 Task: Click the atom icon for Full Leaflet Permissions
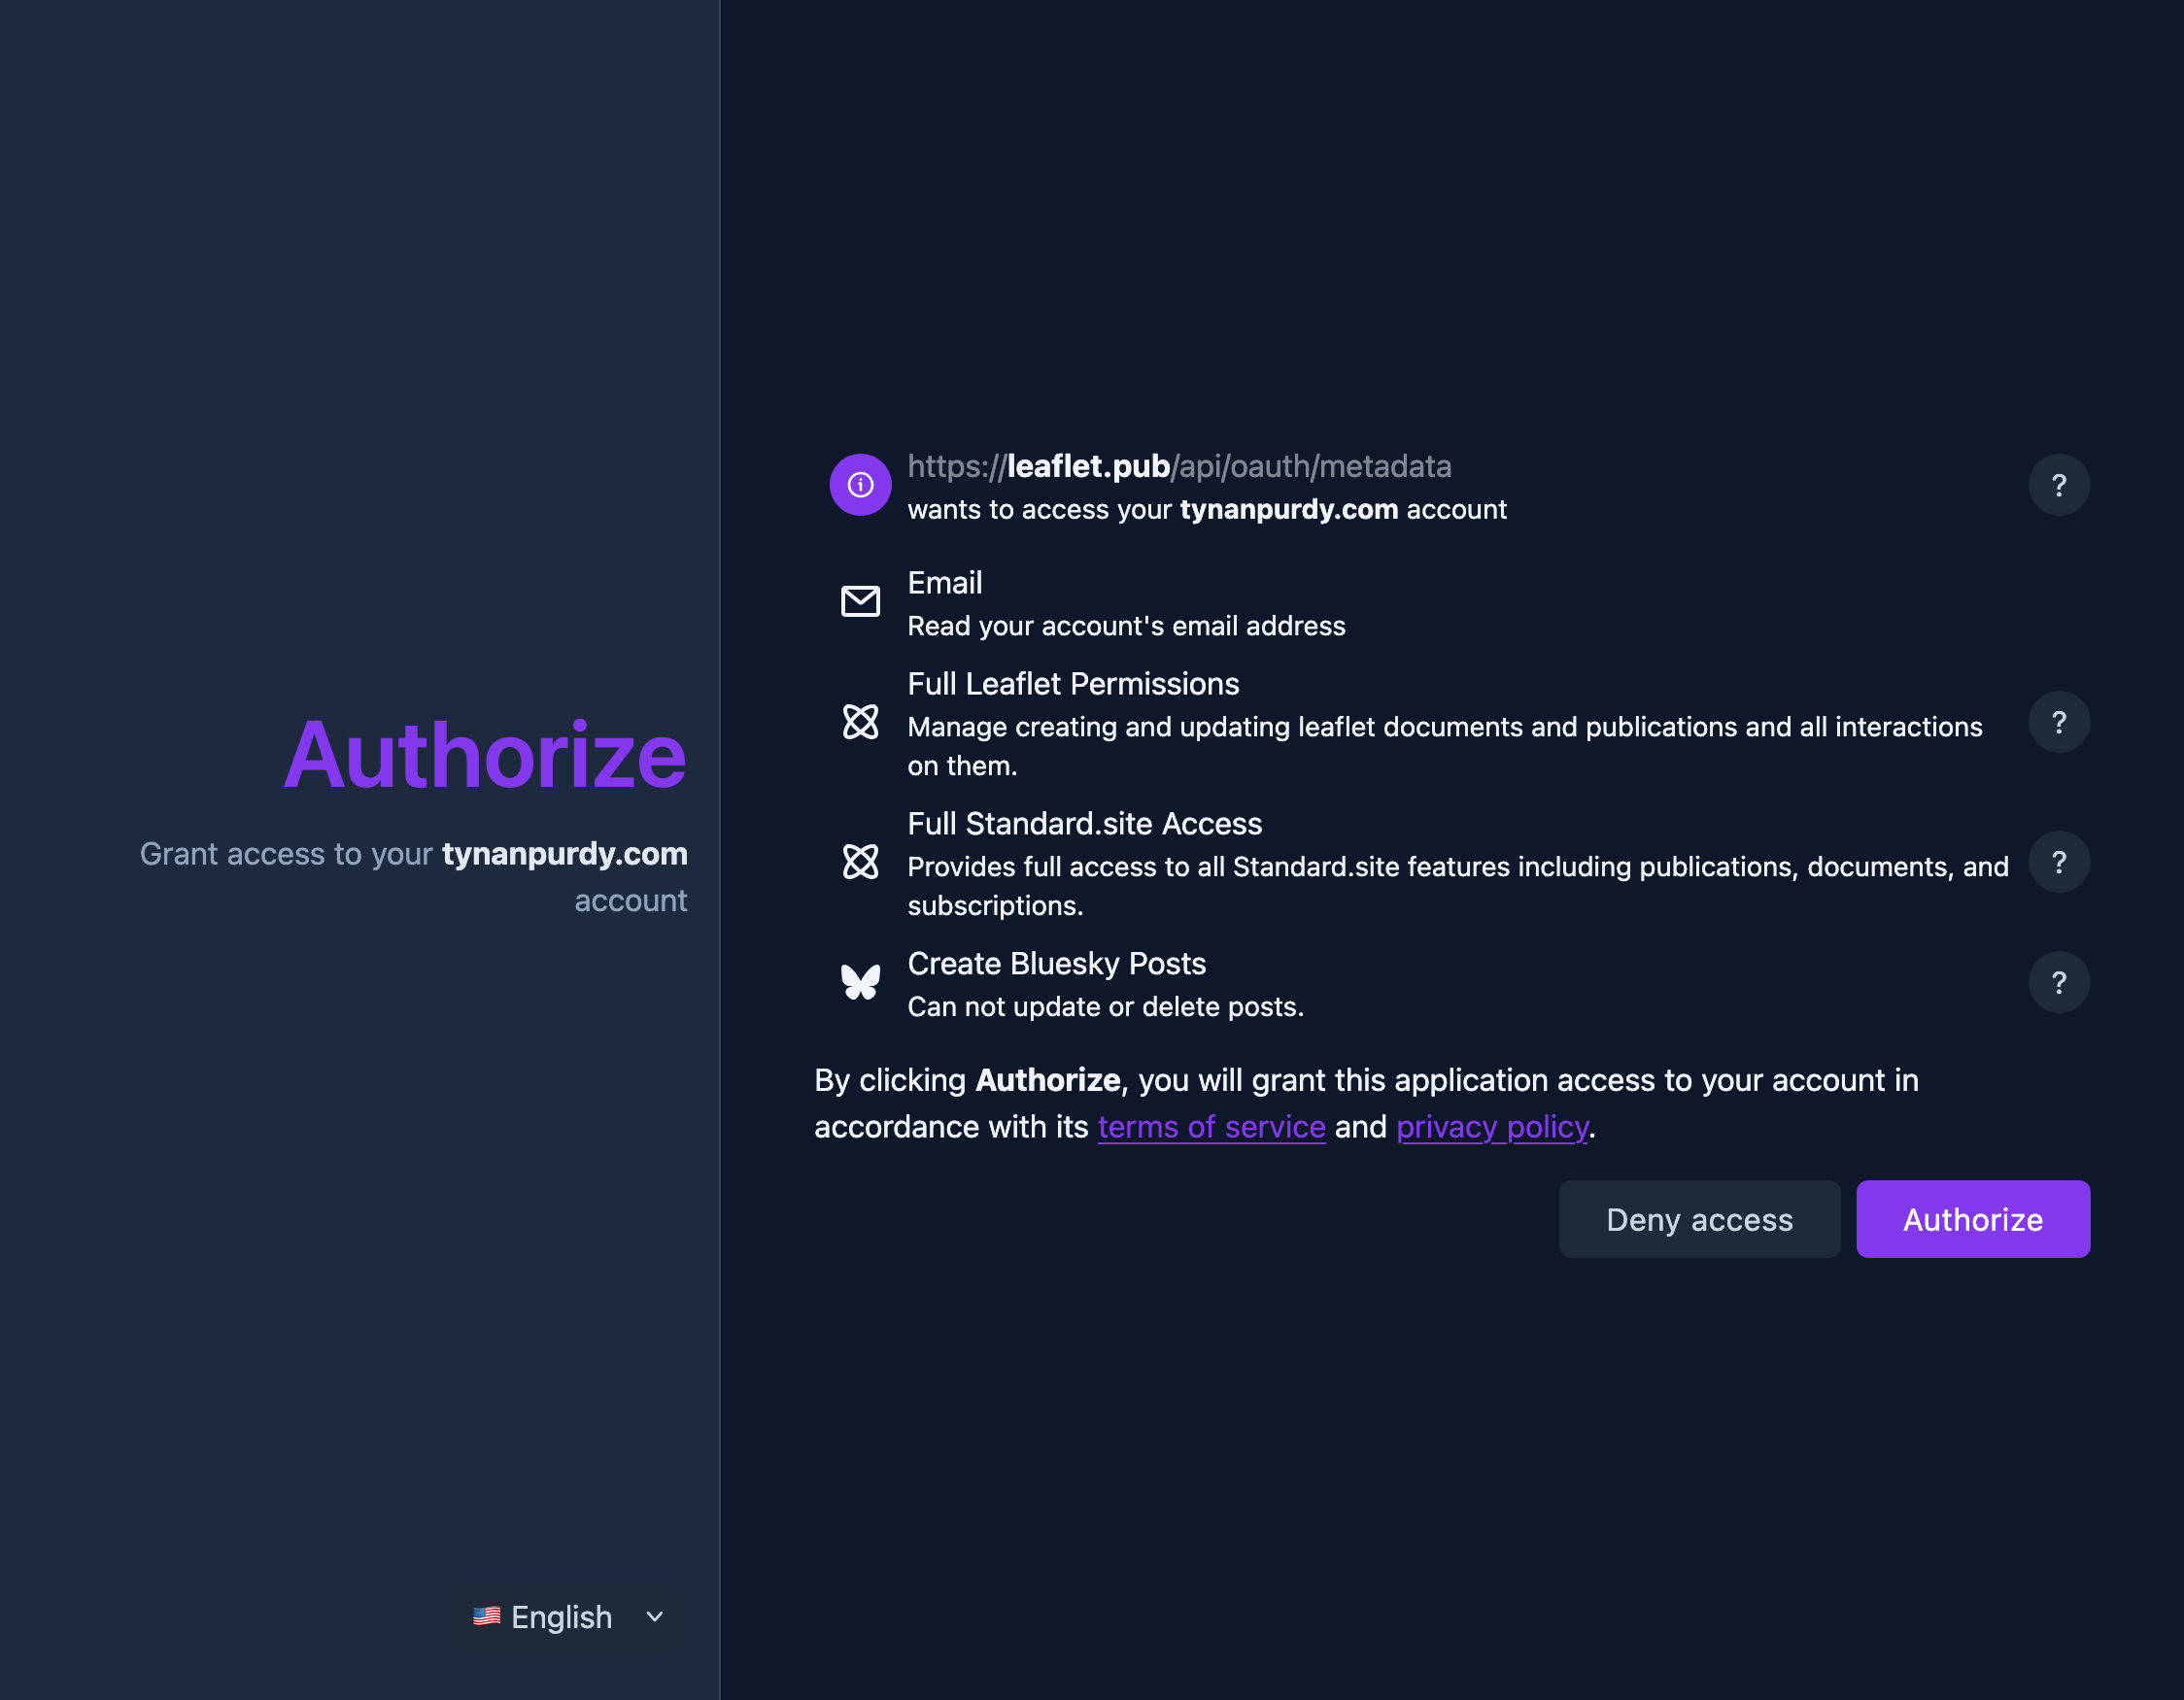click(x=860, y=721)
